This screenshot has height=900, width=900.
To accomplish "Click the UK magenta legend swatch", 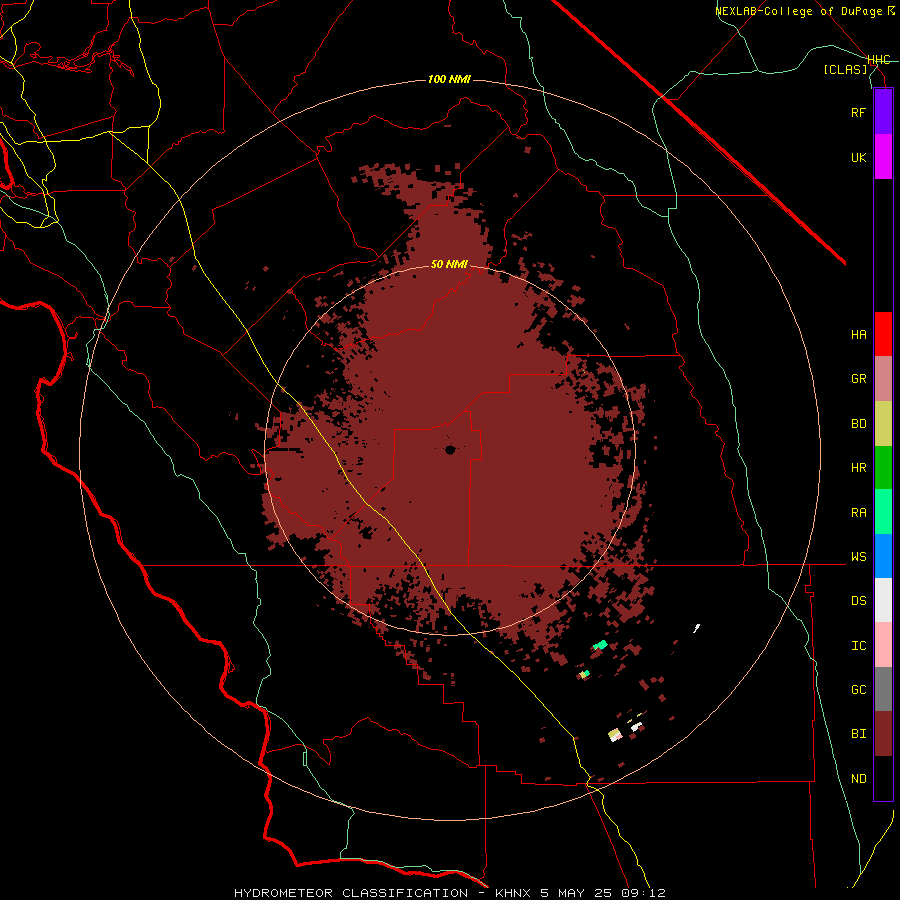I will pyautogui.click(x=883, y=157).
